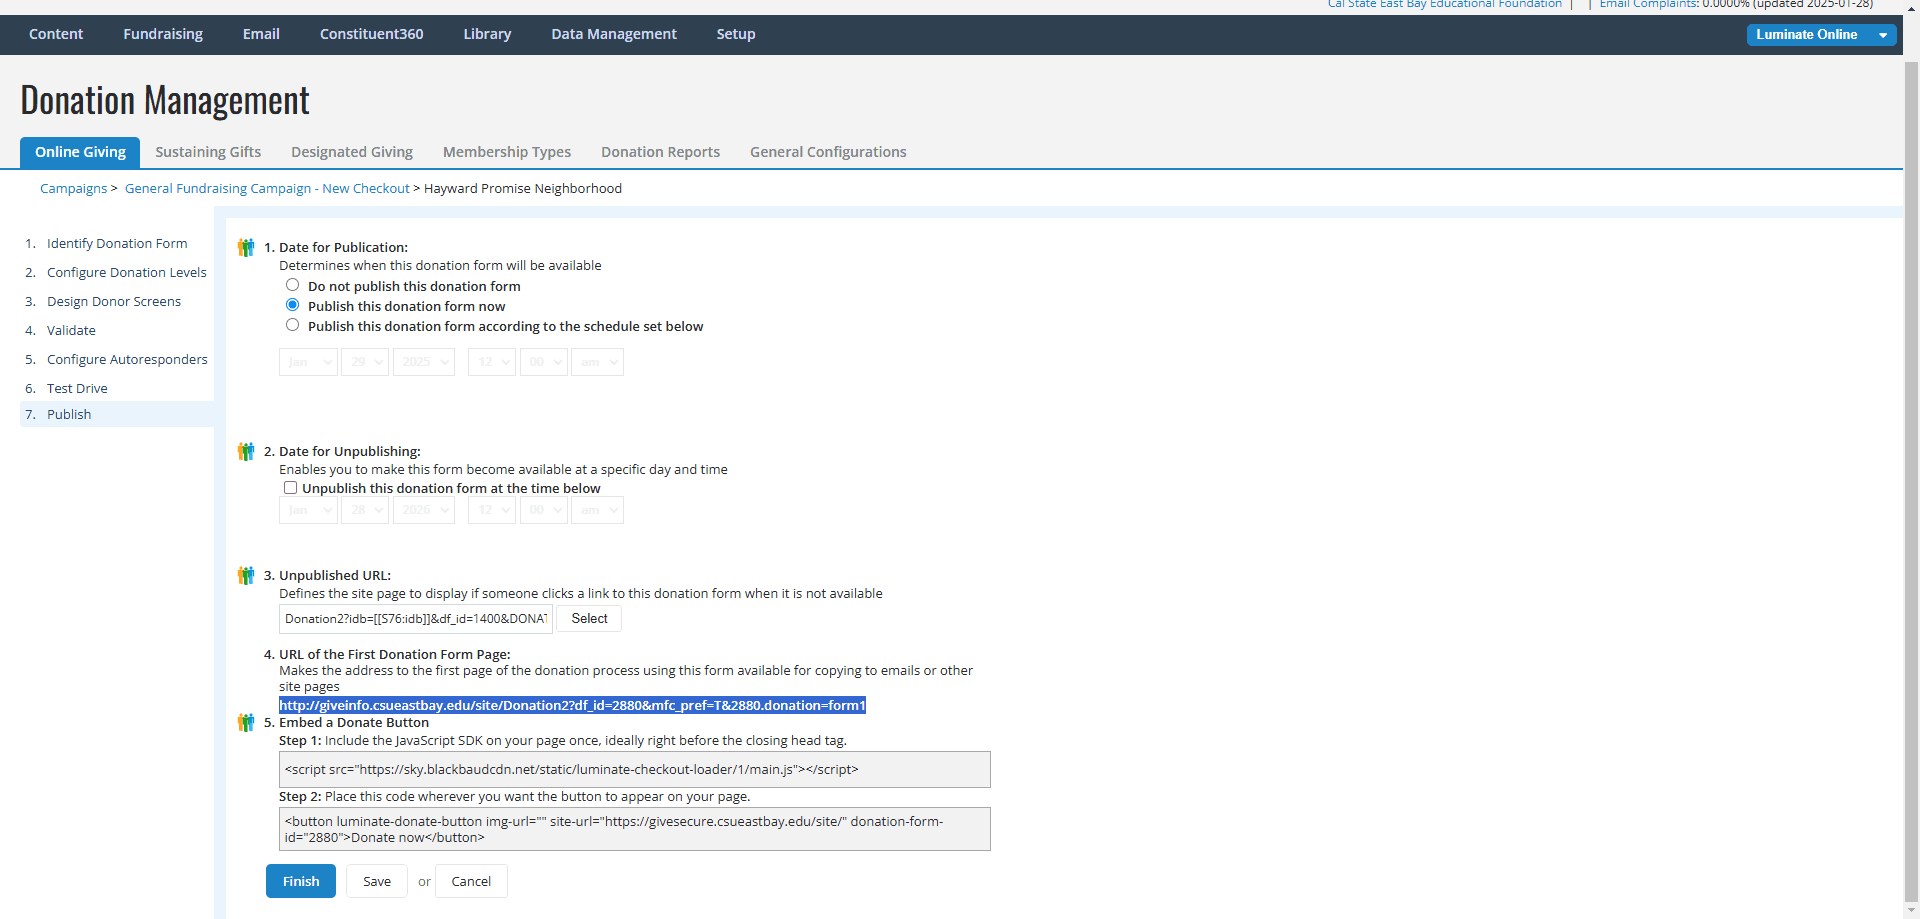This screenshot has height=919, width=1920.
Task: Click the Select button for Unpublished URL
Action: [589, 619]
